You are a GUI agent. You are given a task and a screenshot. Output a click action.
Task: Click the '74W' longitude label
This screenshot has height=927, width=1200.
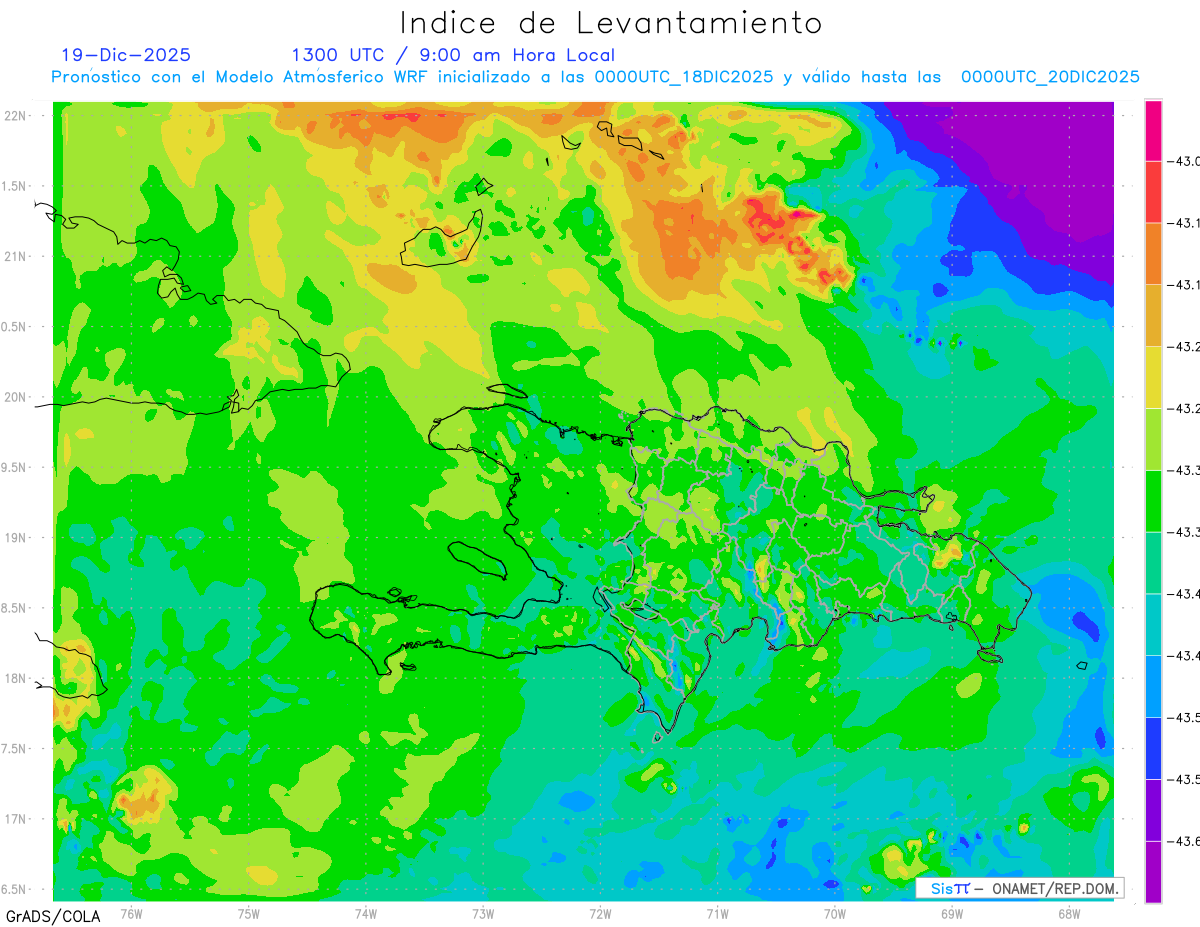pyautogui.click(x=366, y=913)
